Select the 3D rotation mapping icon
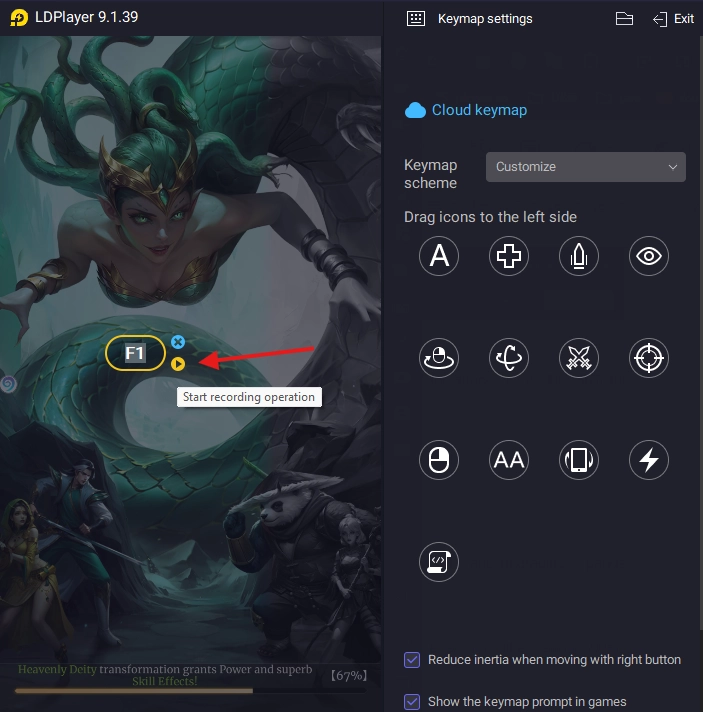 (509, 358)
